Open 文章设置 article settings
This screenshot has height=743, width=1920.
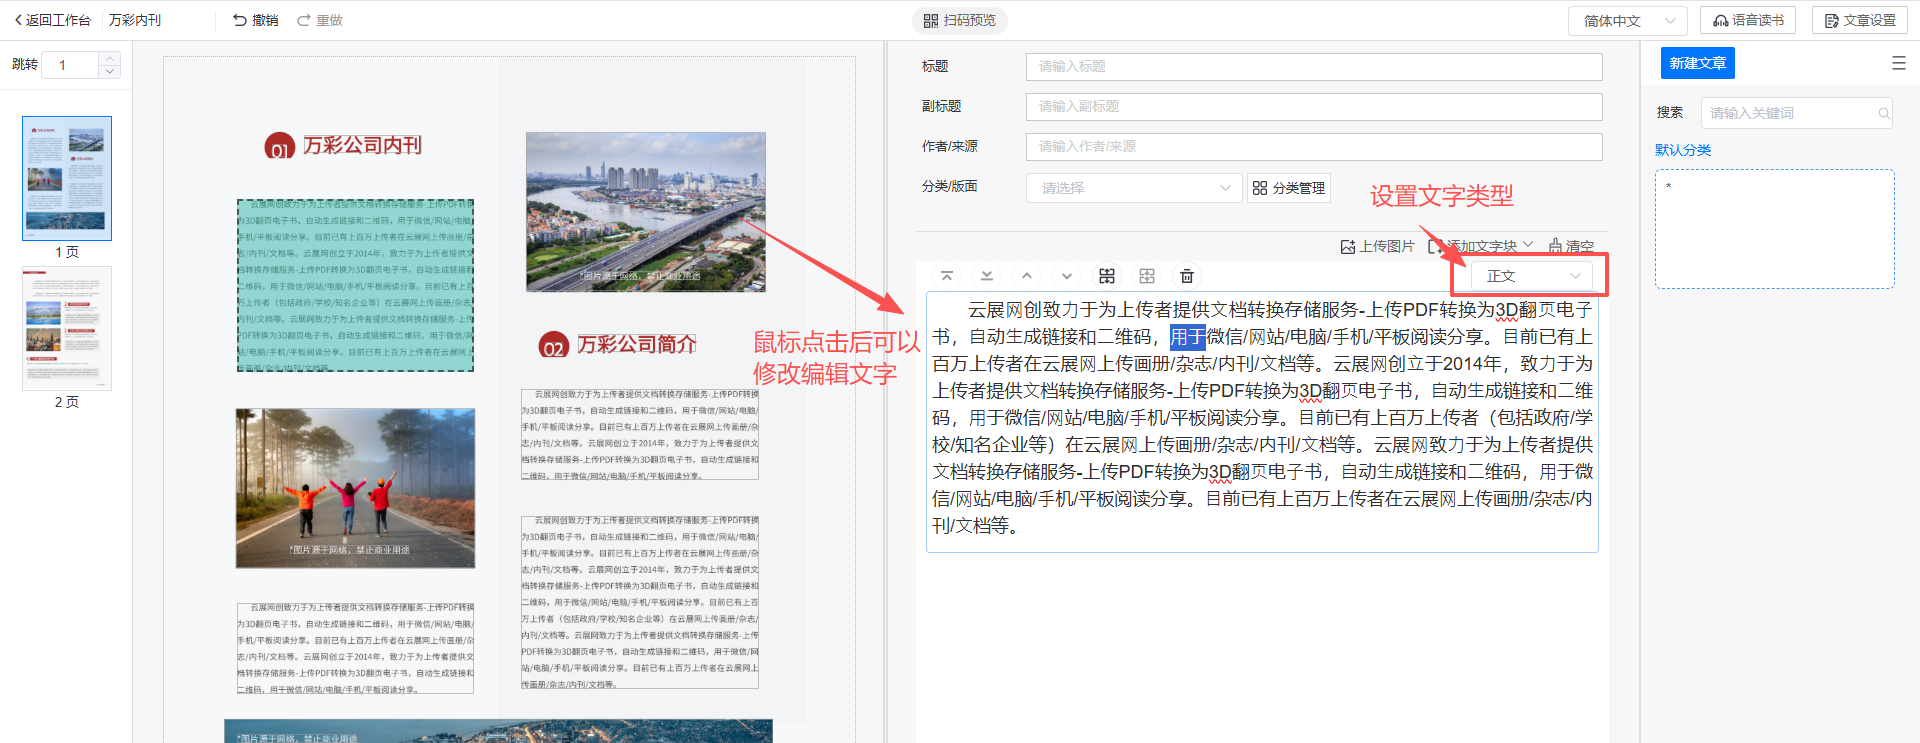tap(1859, 21)
